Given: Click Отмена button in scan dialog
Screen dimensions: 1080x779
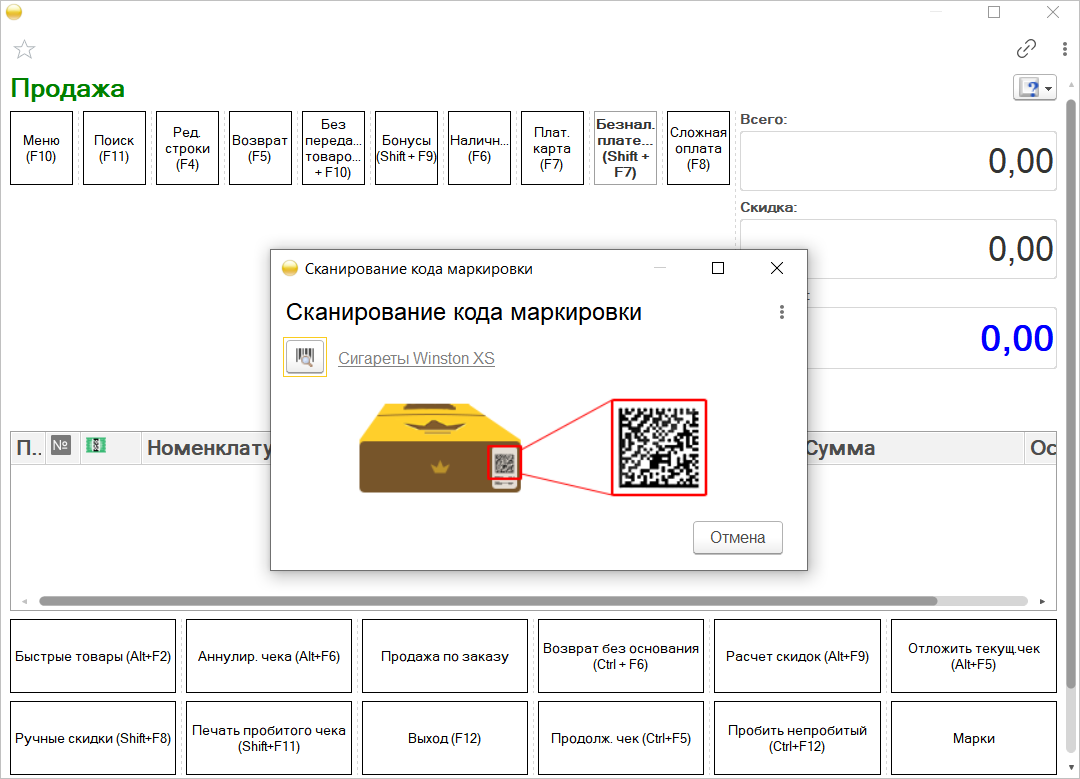Looking at the screenshot, I should [x=738, y=537].
